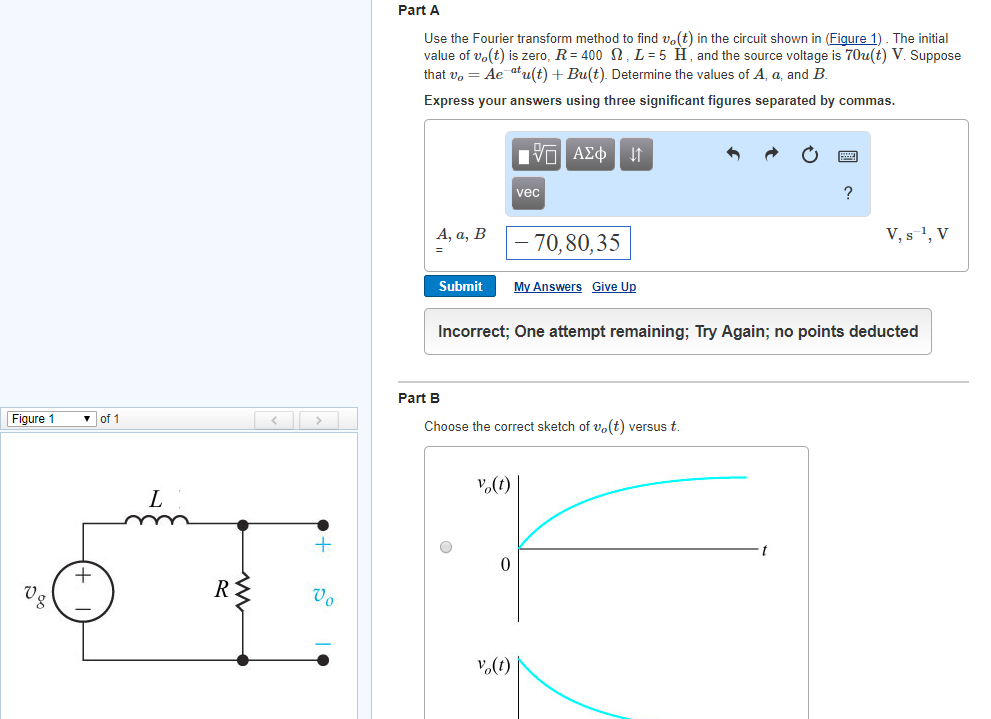This screenshot has width=991, height=719.
Task: Give Up on Part A
Action: (x=613, y=287)
